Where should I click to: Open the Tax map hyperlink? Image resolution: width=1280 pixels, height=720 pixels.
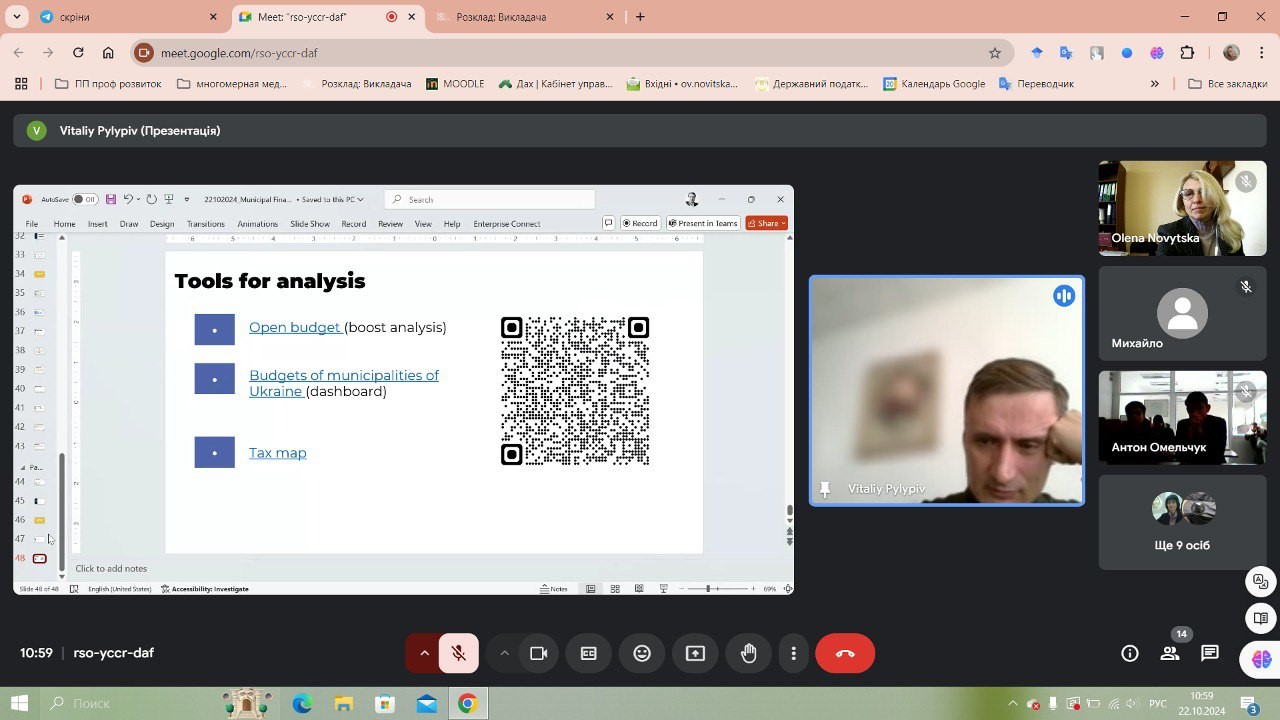pos(278,453)
